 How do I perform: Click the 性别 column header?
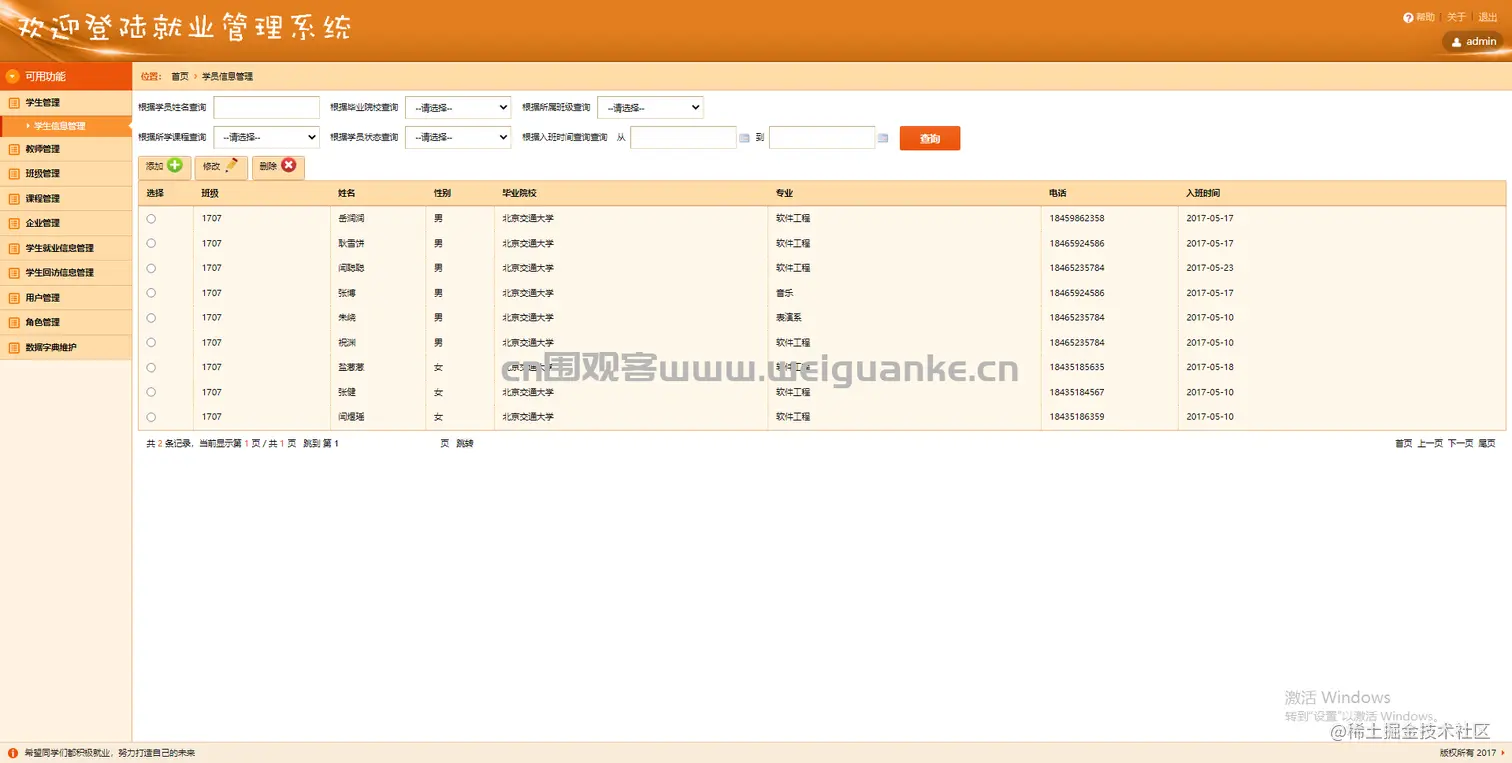click(x=442, y=193)
